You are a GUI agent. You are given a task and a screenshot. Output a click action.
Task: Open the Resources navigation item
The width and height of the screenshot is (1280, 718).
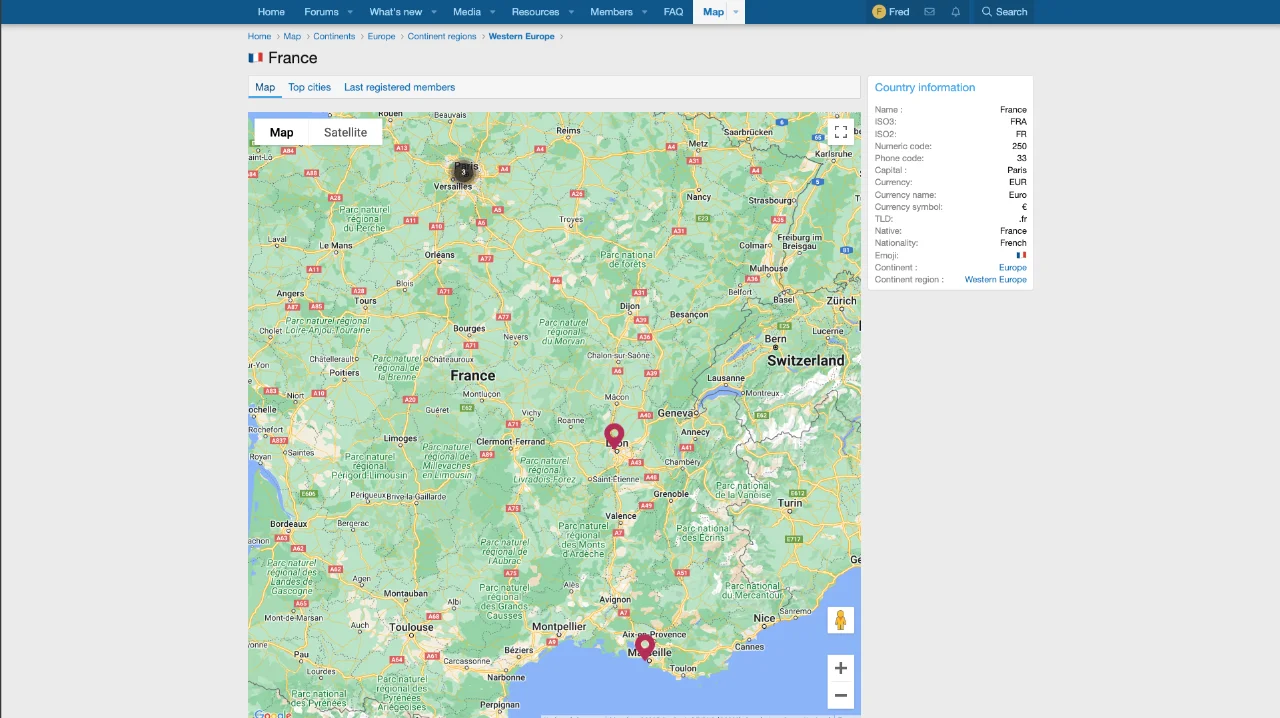coord(535,12)
